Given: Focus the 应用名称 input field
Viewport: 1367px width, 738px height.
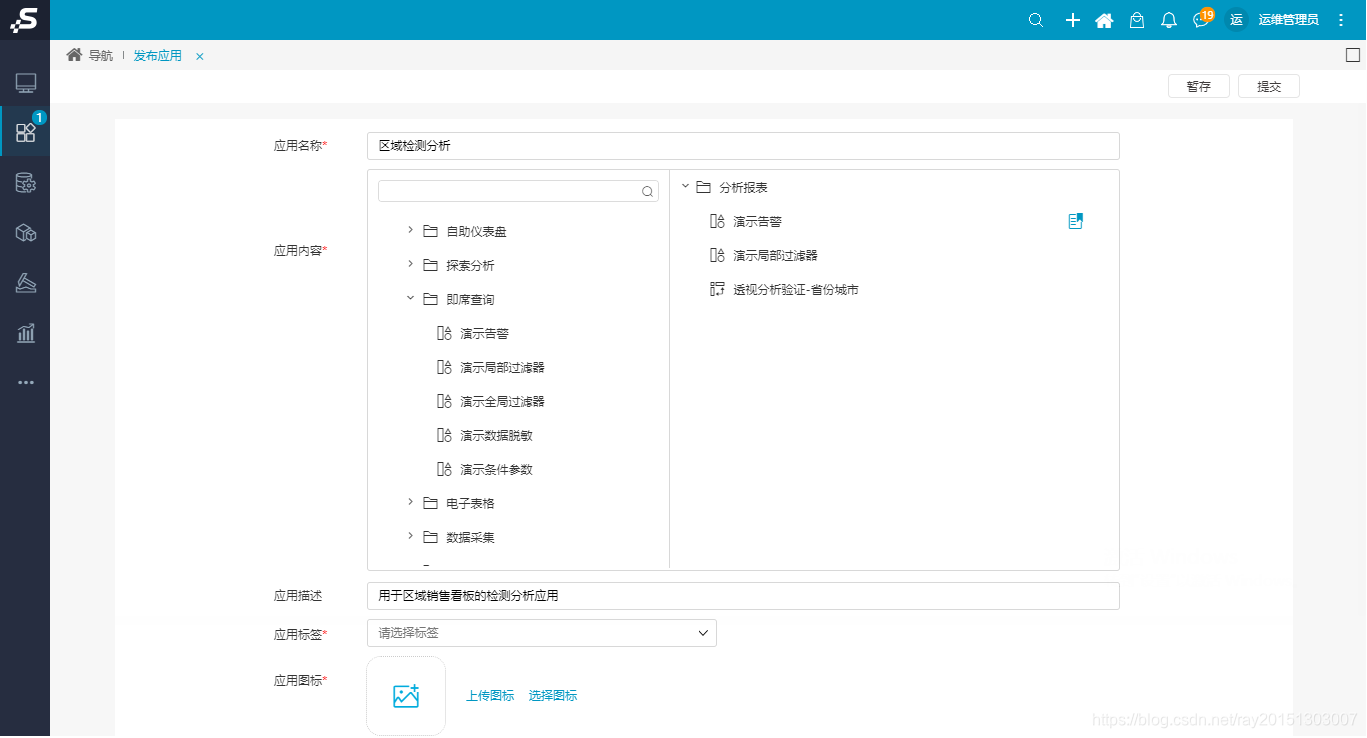Looking at the screenshot, I should (743, 146).
